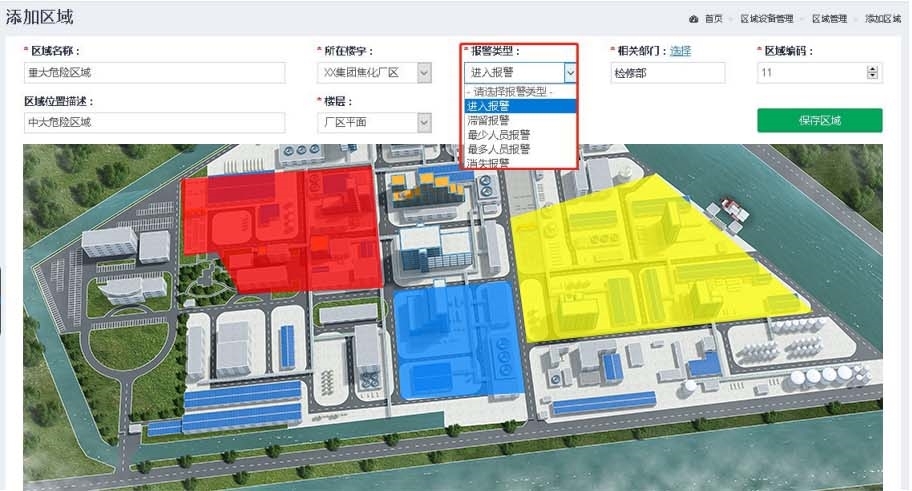
Task: Open the 楼层 dropdown list
Action: (x=424, y=122)
